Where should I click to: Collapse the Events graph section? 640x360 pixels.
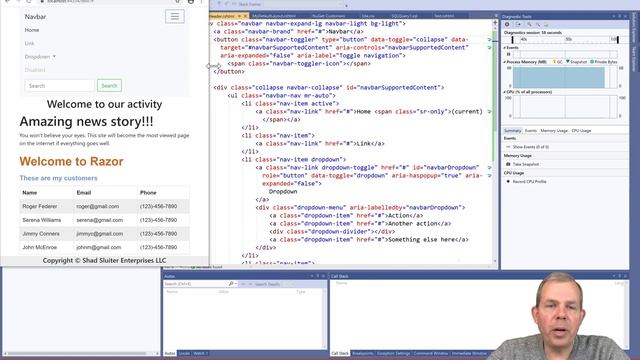505,48
